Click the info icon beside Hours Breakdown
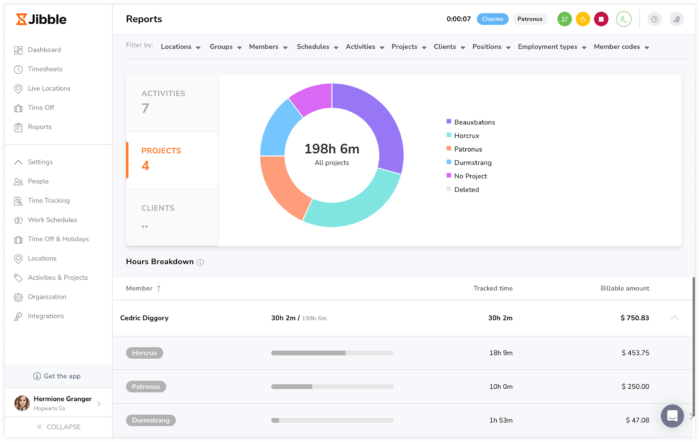 coord(201,263)
